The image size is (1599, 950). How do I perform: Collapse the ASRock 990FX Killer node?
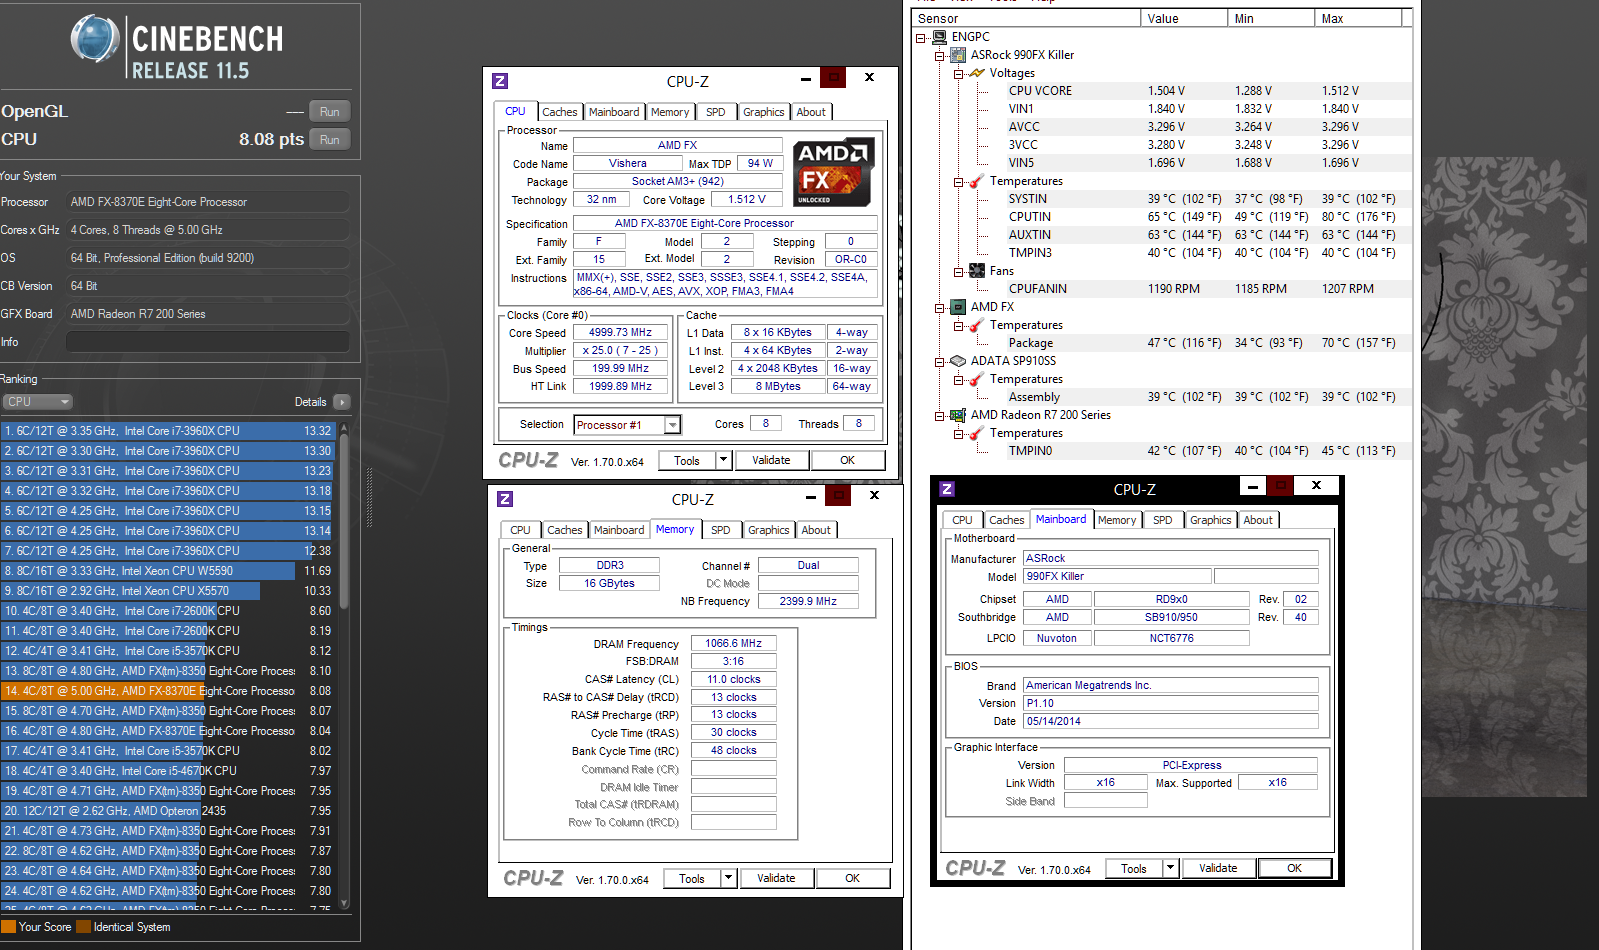(940, 56)
